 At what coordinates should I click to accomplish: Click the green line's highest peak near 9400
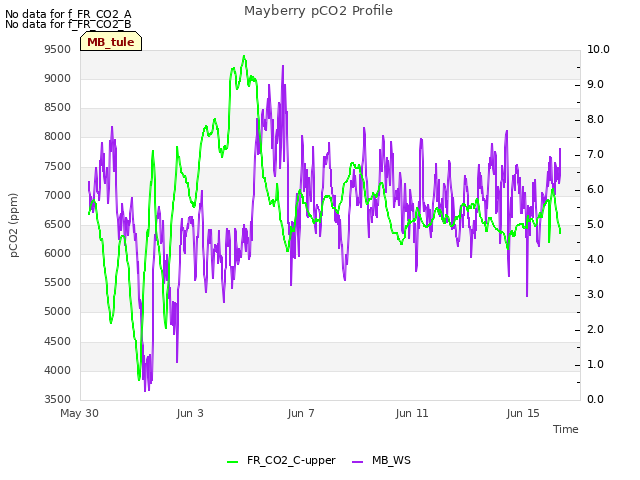pos(244,56)
